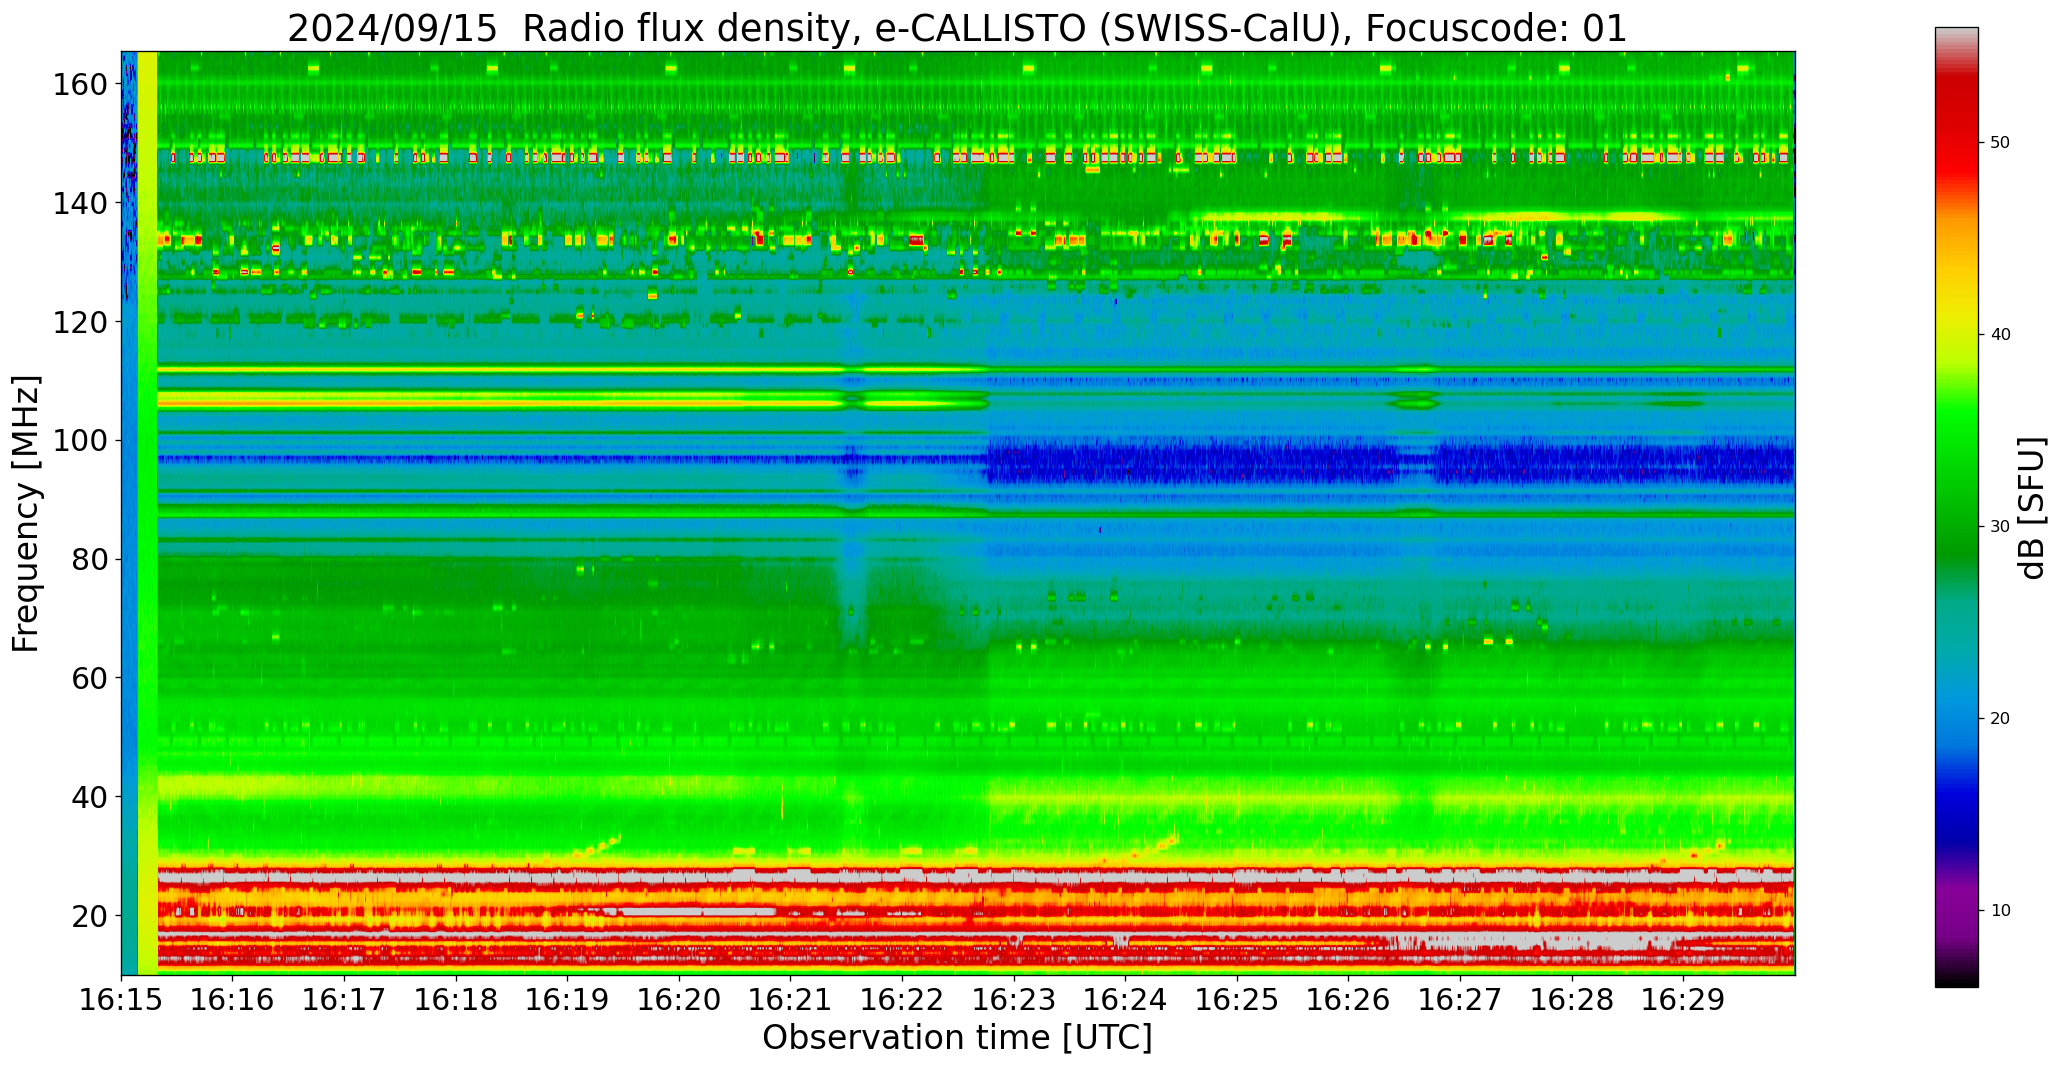
Task: Click the 16:24 time tick label
Action: click(x=1125, y=1000)
